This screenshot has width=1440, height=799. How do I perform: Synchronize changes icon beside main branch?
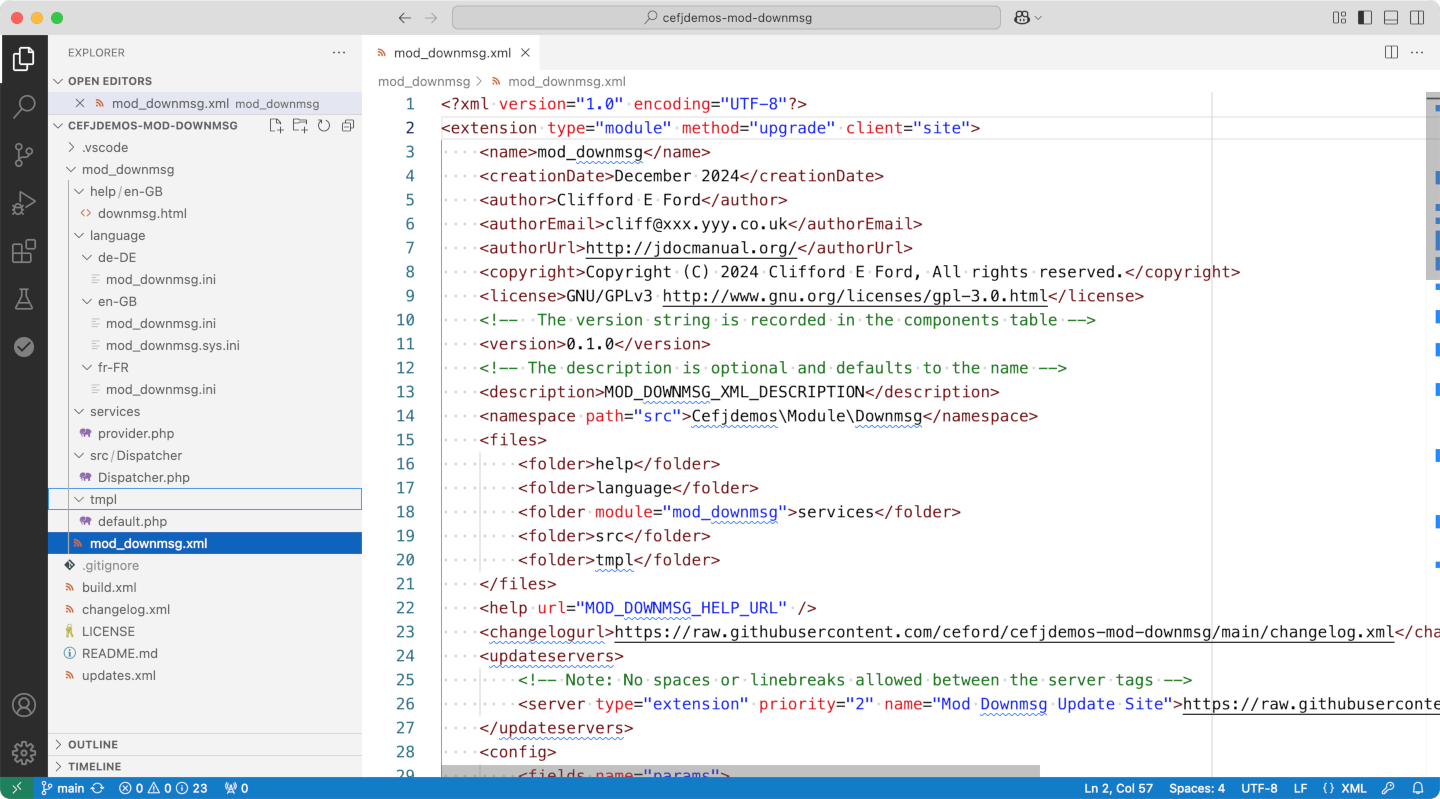[97, 788]
